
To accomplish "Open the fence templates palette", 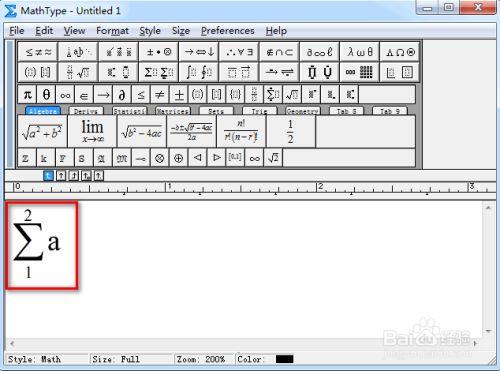I will 38,72.
